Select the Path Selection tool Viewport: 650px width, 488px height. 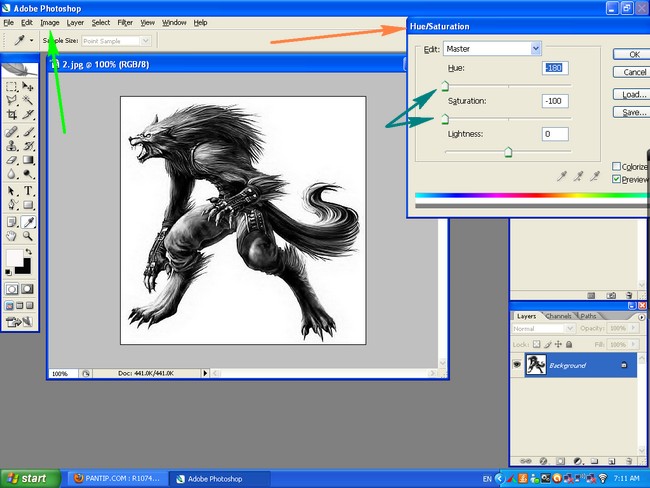11,191
